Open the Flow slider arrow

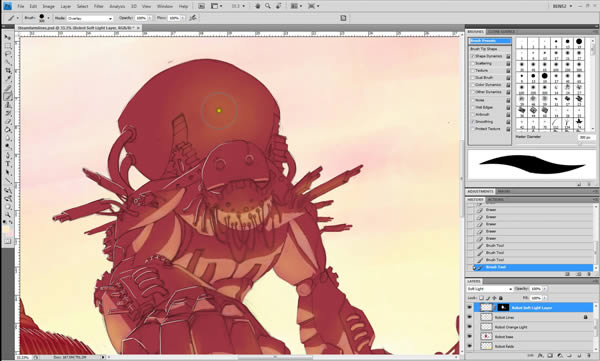[x=182, y=18]
